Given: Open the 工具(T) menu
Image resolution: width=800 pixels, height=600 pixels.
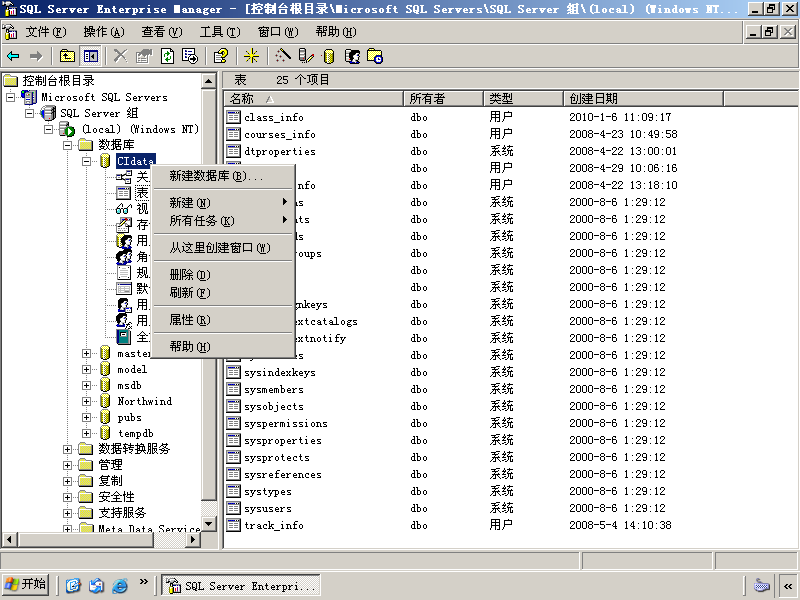Looking at the screenshot, I should pyautogui.click(x=219, y=32).
